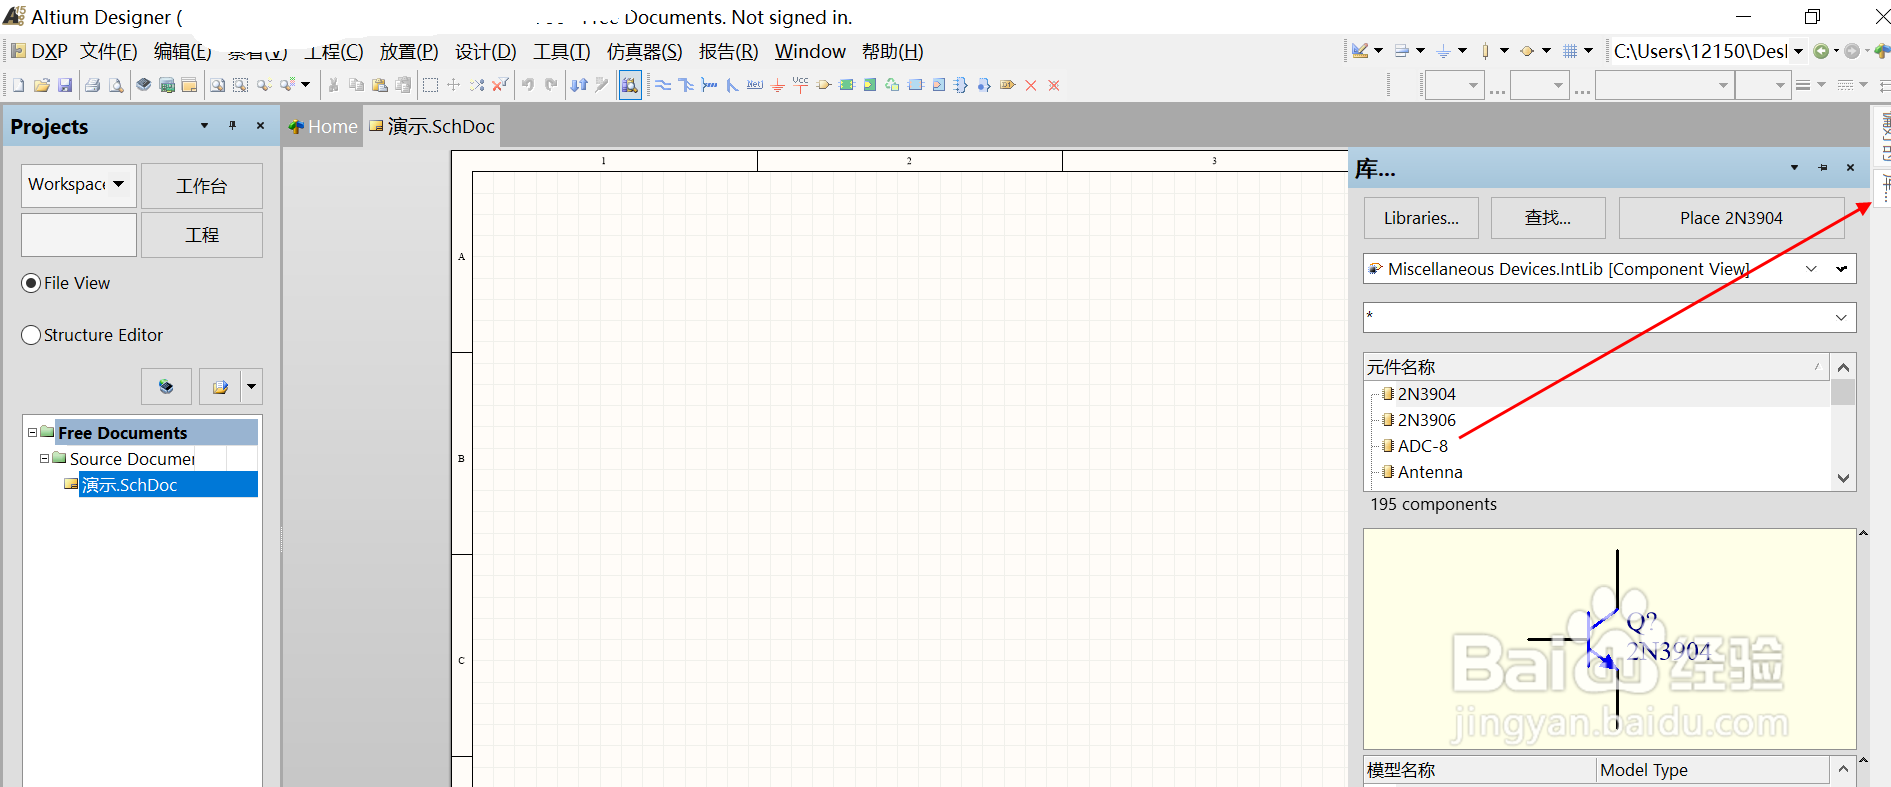This screenshot has width=1891, height=787.
Task: Select the Structure Editor radio button
Action: click(31, 335)
